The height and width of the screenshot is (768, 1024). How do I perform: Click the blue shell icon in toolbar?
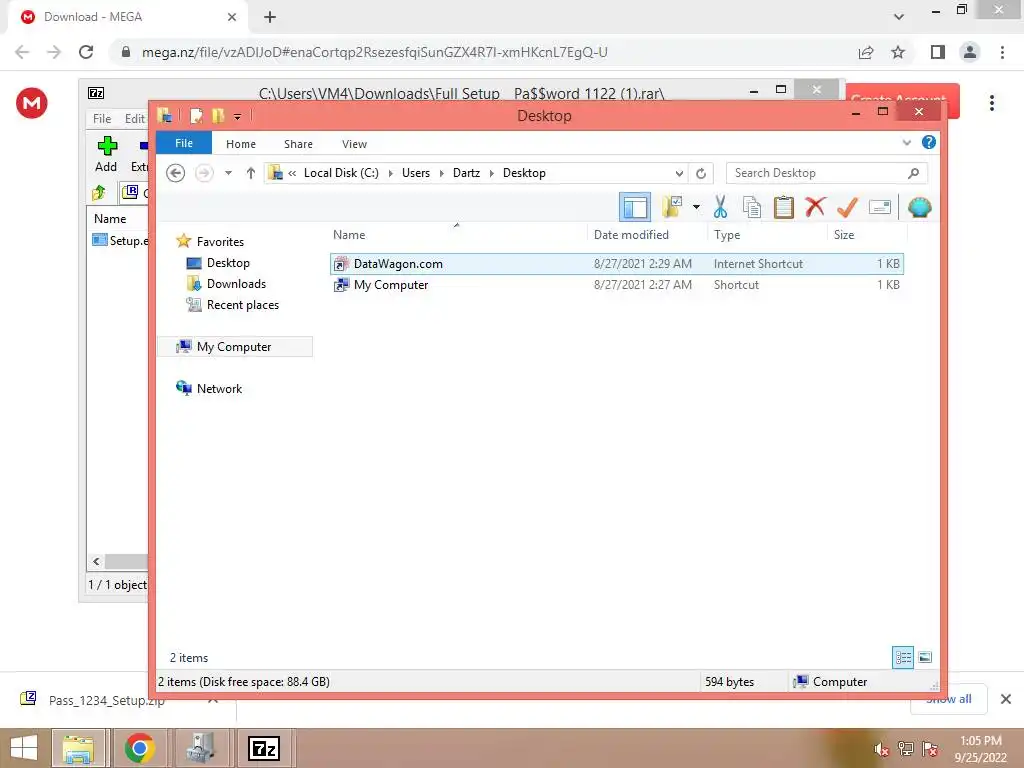click(x=919, y=207)
